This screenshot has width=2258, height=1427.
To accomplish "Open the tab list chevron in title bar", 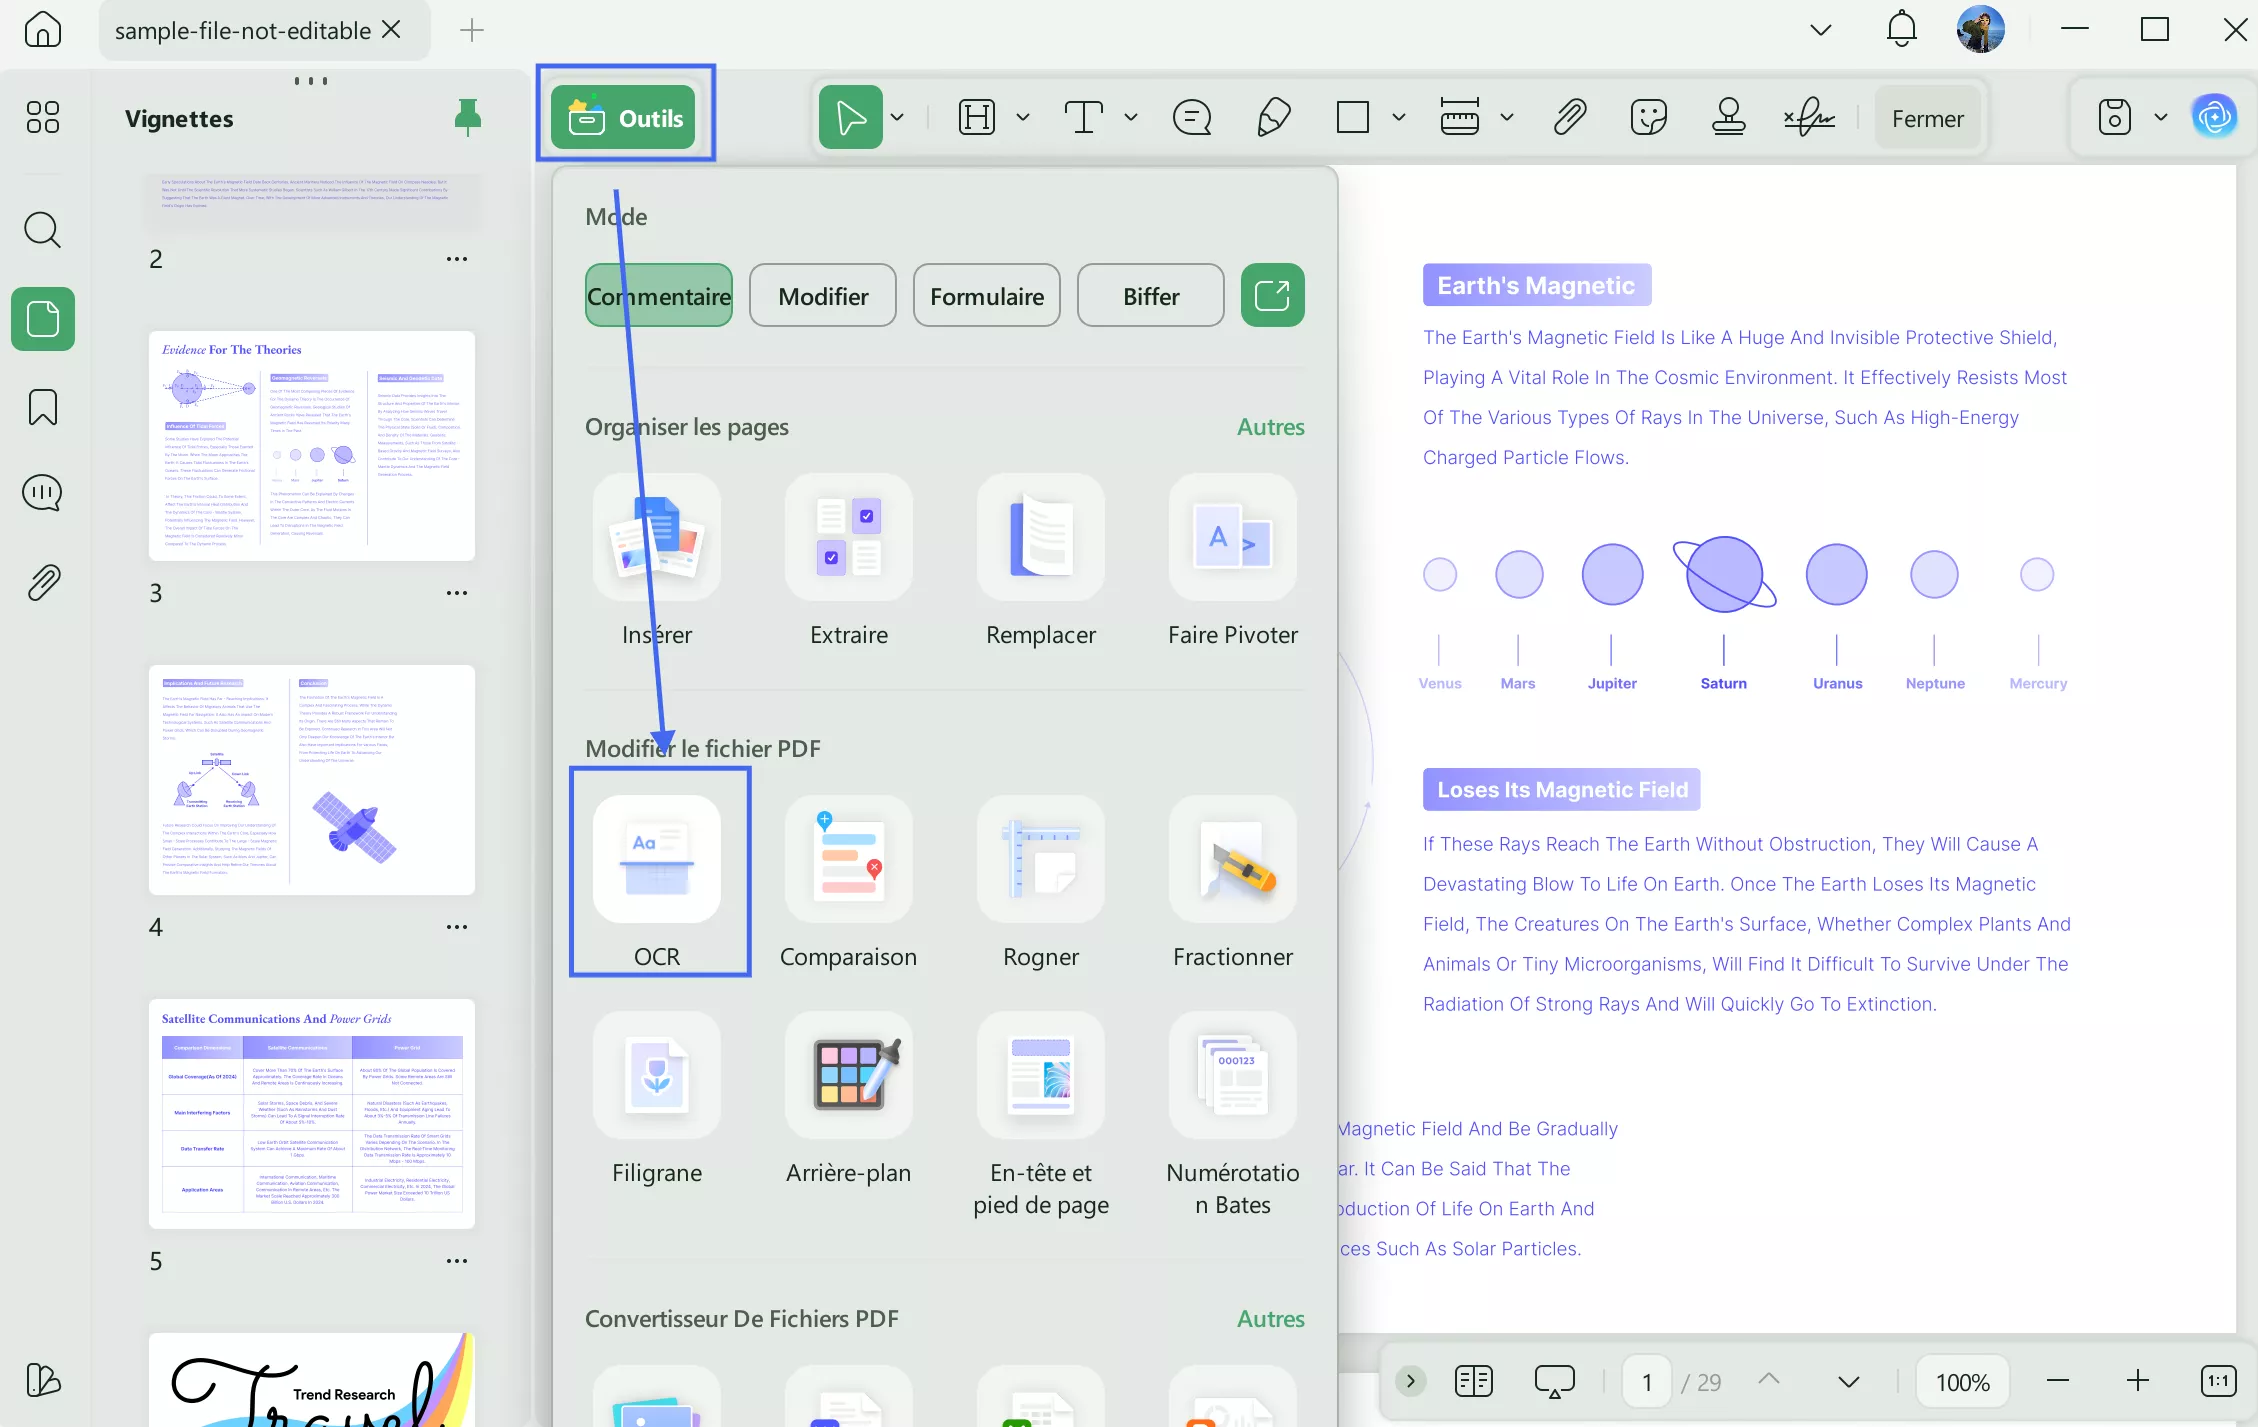I will (x=1820, y=30).
